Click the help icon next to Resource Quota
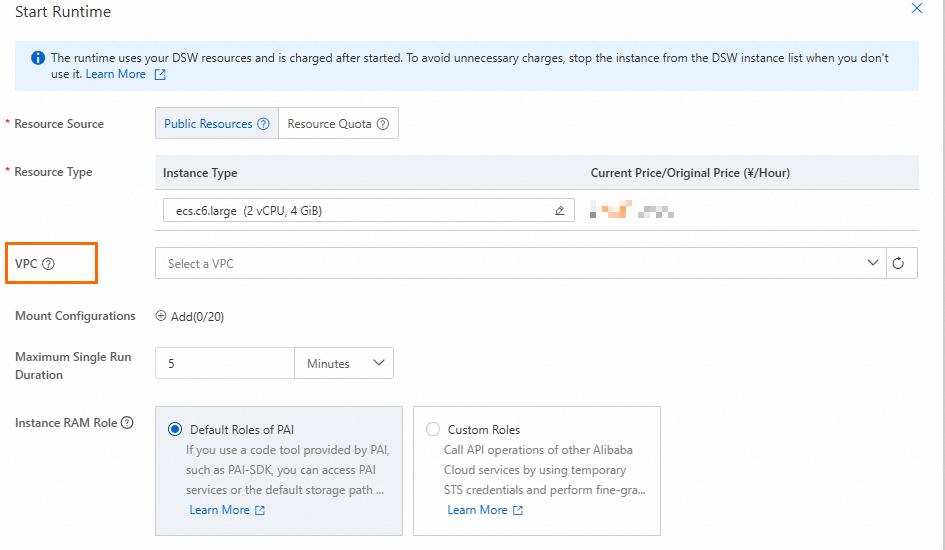 [x=382, y=124]
